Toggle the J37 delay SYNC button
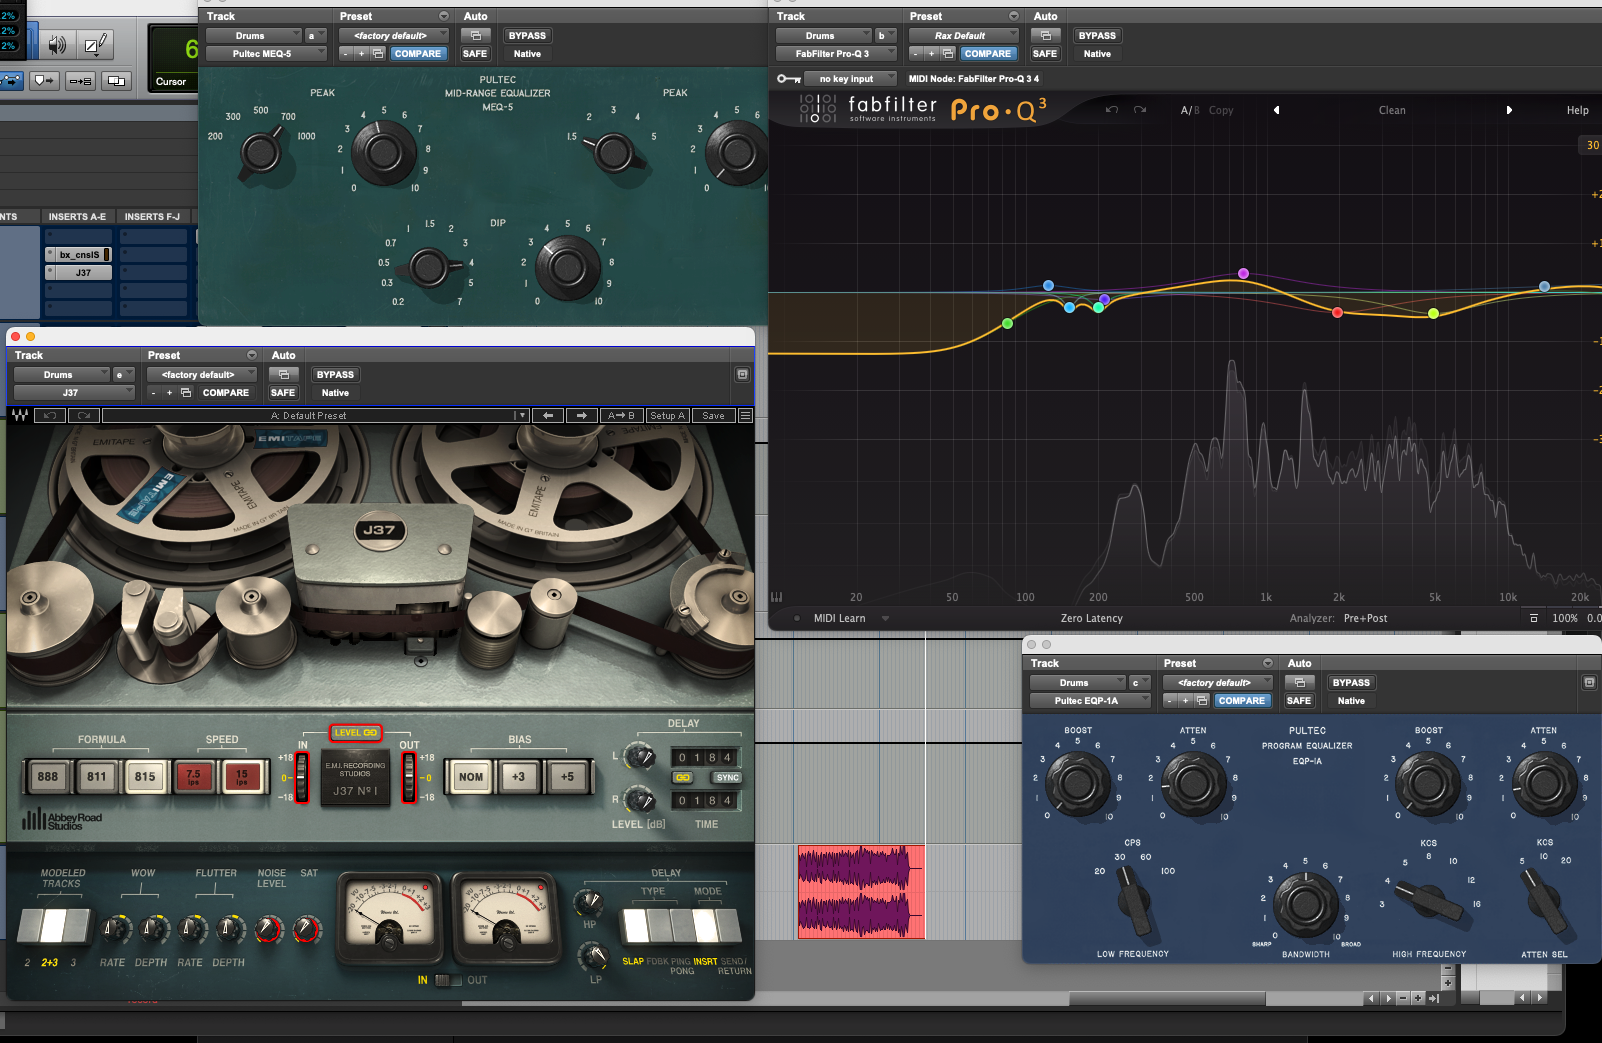 click(x=727, y=777)
